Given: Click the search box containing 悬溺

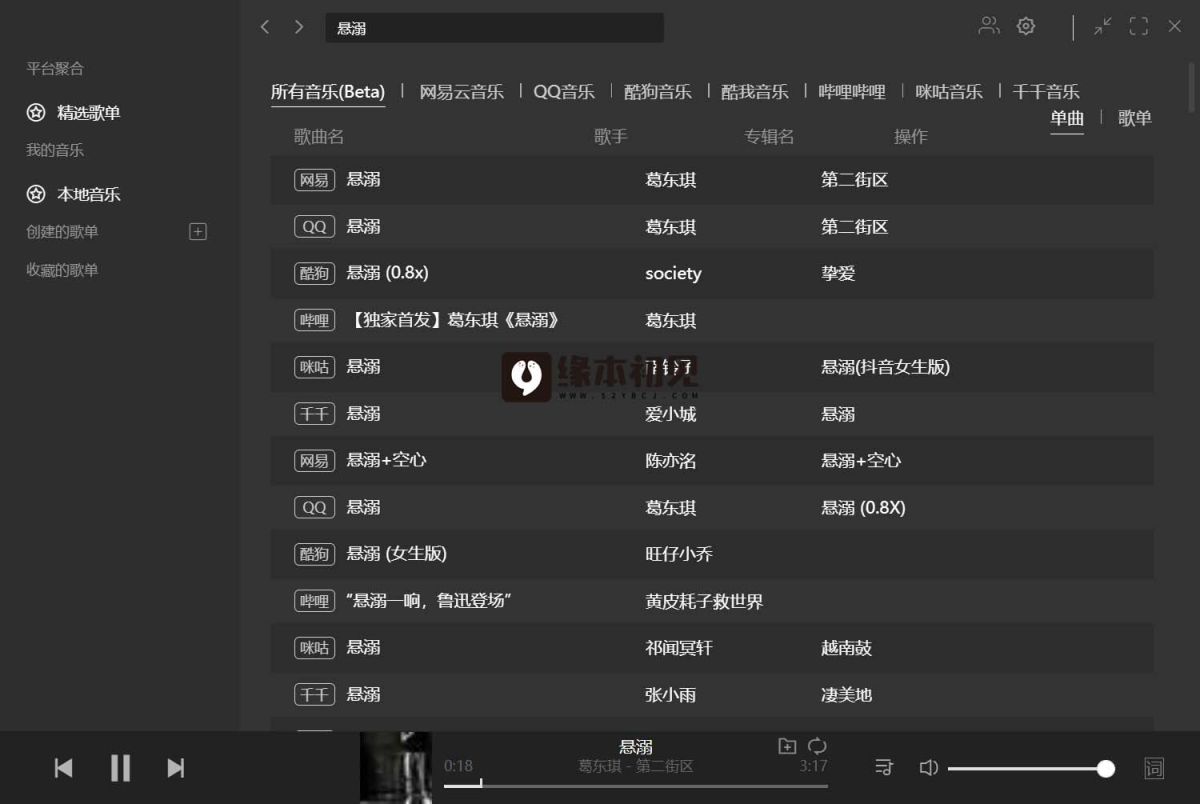Looking at the screenshot, I should point(494,28).
